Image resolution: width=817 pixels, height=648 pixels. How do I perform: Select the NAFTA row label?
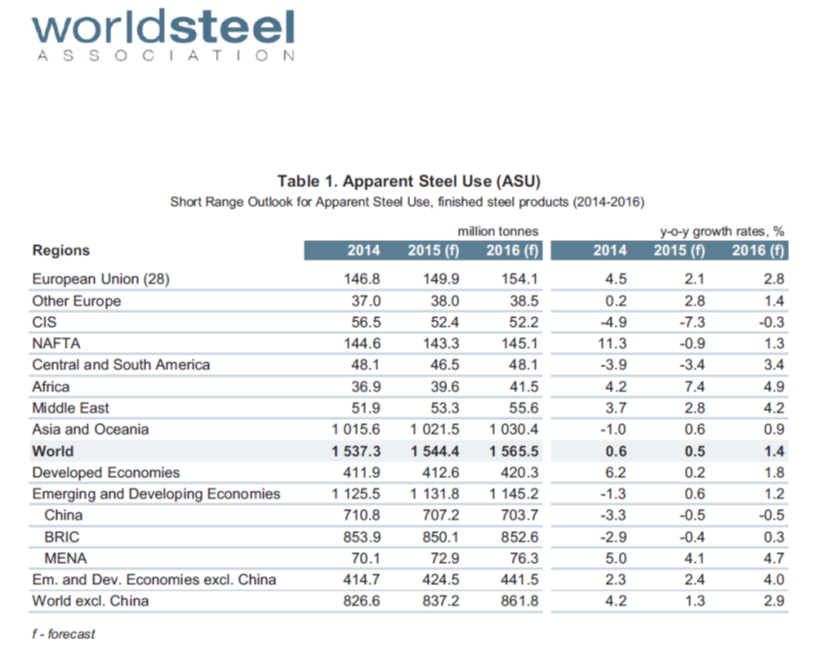54,343
